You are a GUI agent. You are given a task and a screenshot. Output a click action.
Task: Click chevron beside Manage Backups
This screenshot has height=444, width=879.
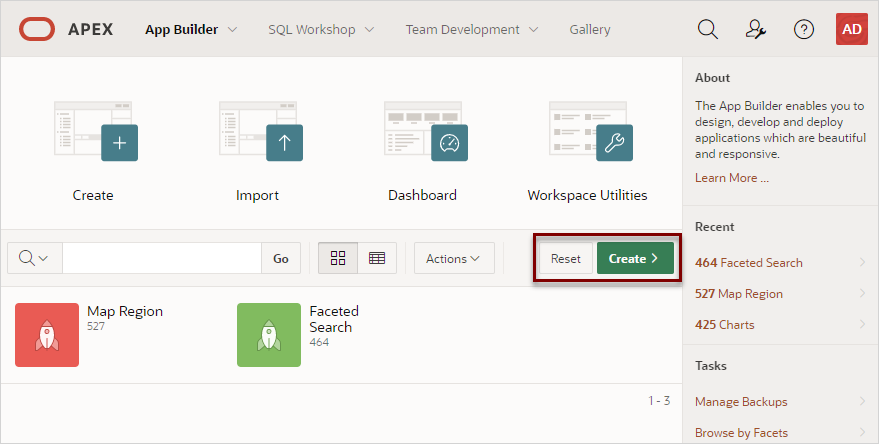point(862,401)
